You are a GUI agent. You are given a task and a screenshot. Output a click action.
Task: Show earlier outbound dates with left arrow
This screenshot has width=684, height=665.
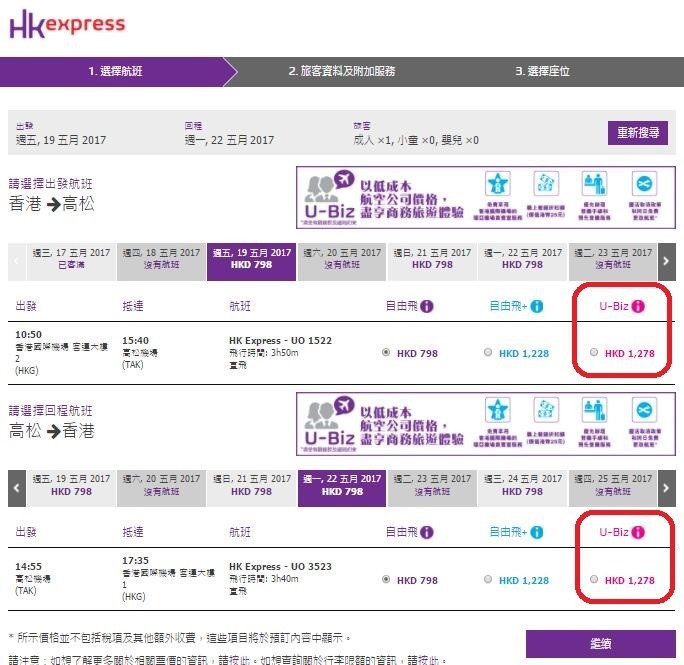pyautogui.click(x=16, y=261)
